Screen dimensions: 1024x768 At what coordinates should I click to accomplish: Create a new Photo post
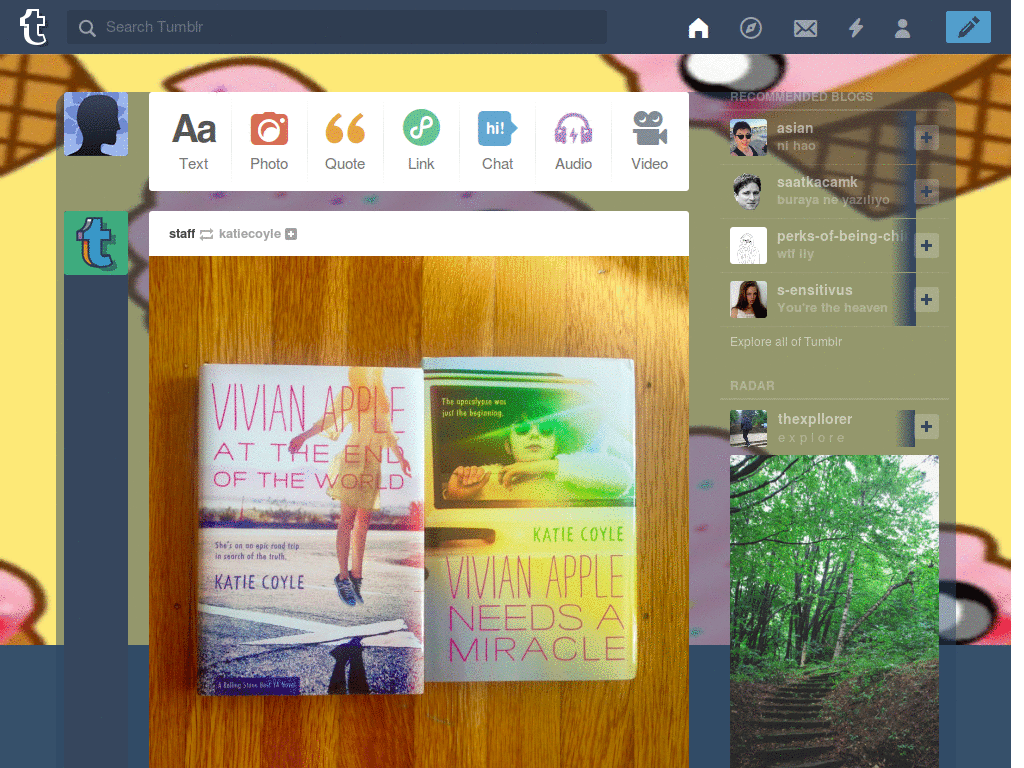(x=269, y=142)
